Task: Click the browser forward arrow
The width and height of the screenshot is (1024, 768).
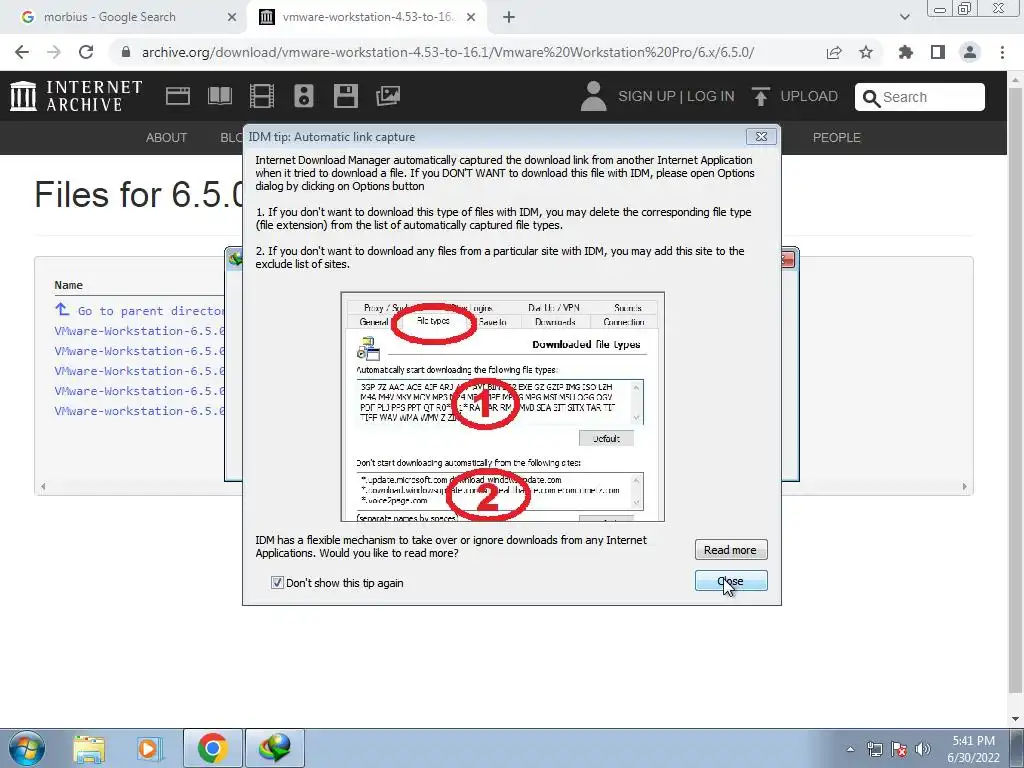Action: tap(54, 52)
